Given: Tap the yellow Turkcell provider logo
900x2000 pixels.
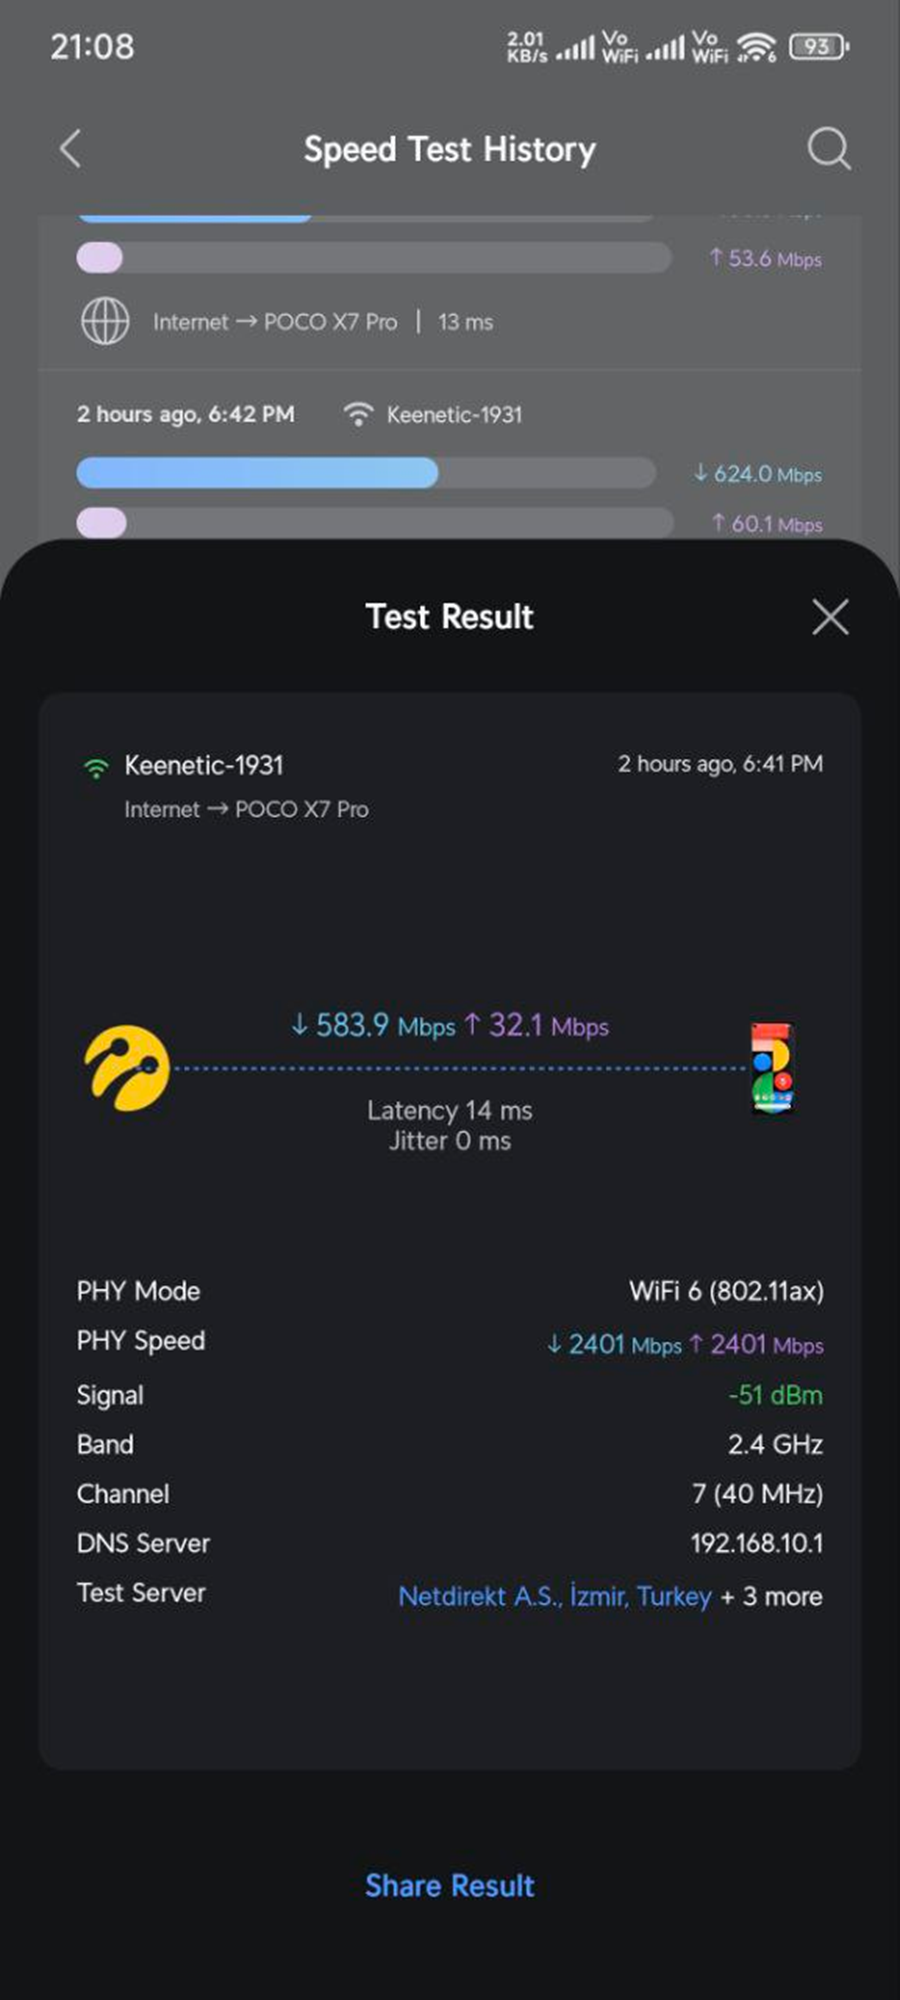Looking at the screenshot, I should (127, 1068).
